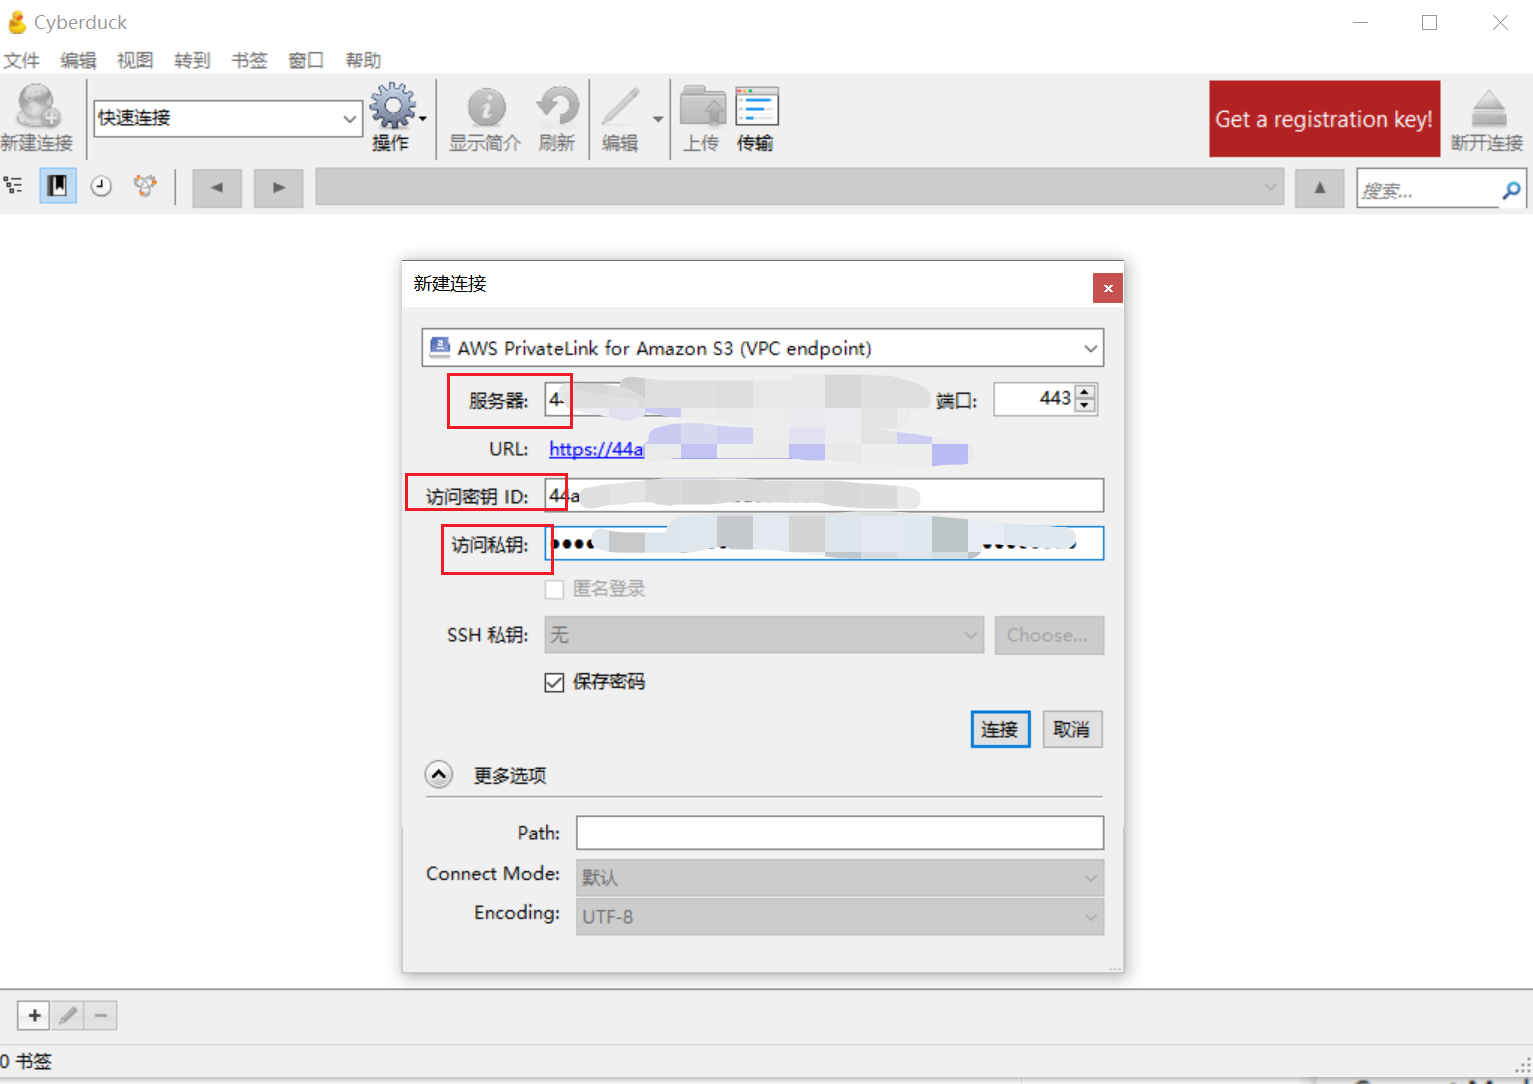Open the 书签 menu
Screen dimensions: 1533x1084
pyautogui.click(x=249, y=61)
